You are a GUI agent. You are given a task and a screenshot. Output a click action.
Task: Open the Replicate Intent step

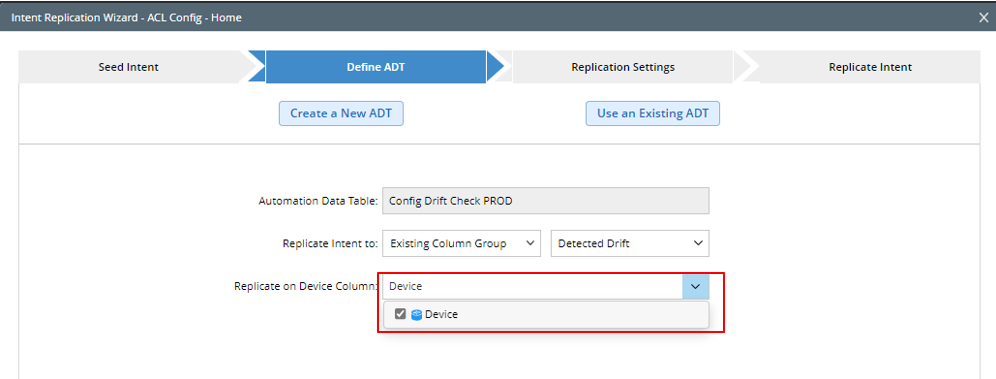pyautogui.click(x=870, y=67)
